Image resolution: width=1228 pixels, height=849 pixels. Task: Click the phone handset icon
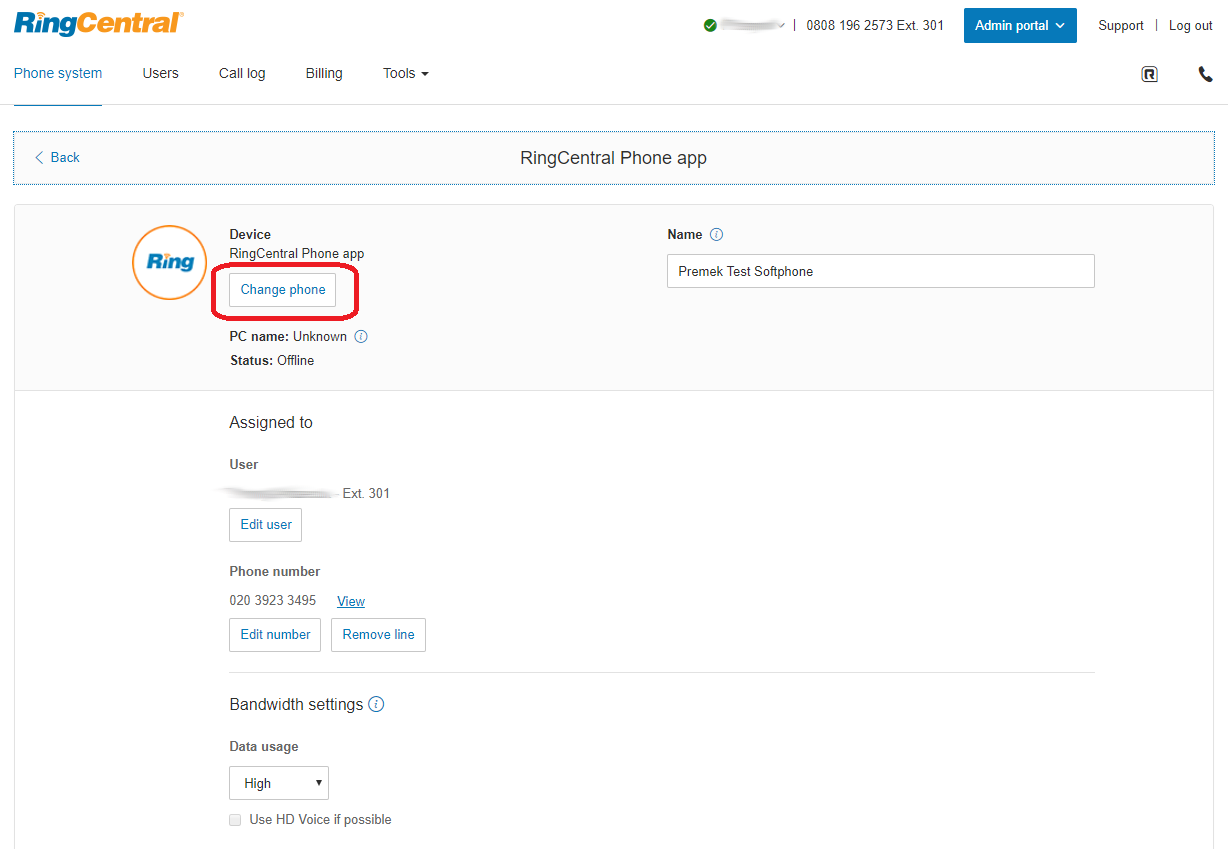click(1205, 74)
